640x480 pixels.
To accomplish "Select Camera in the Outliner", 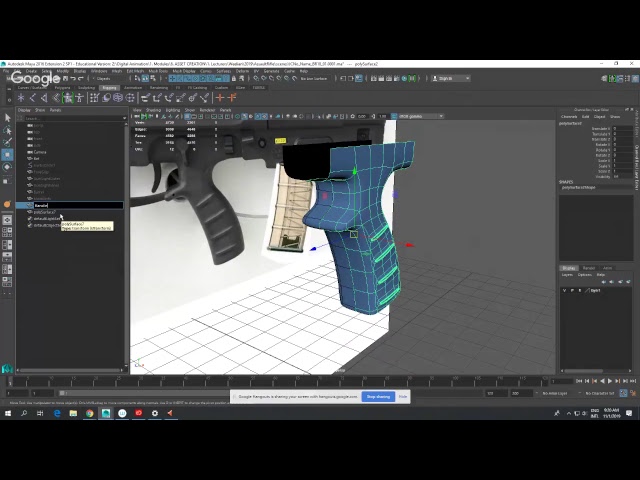I will (x=40, y=152).
